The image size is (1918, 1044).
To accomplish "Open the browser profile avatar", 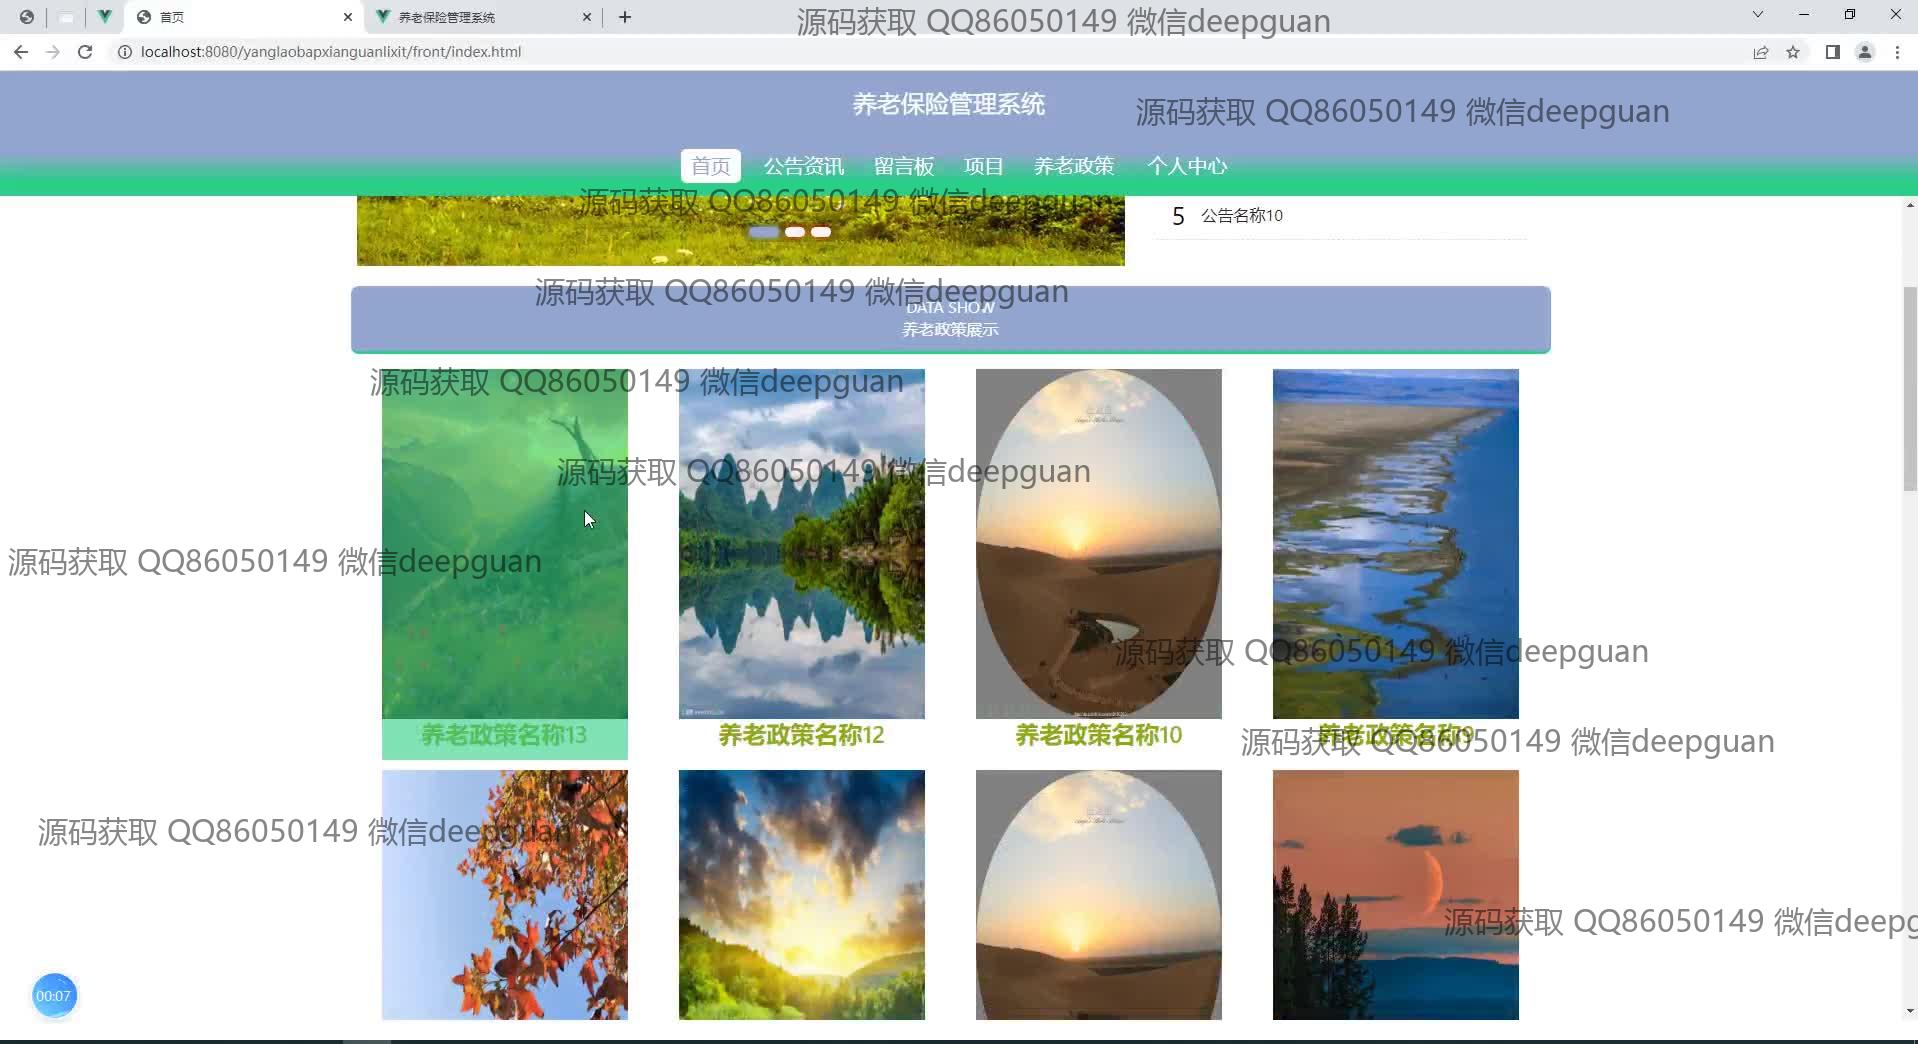I will pyautogui.click(x=1864, y=52).
